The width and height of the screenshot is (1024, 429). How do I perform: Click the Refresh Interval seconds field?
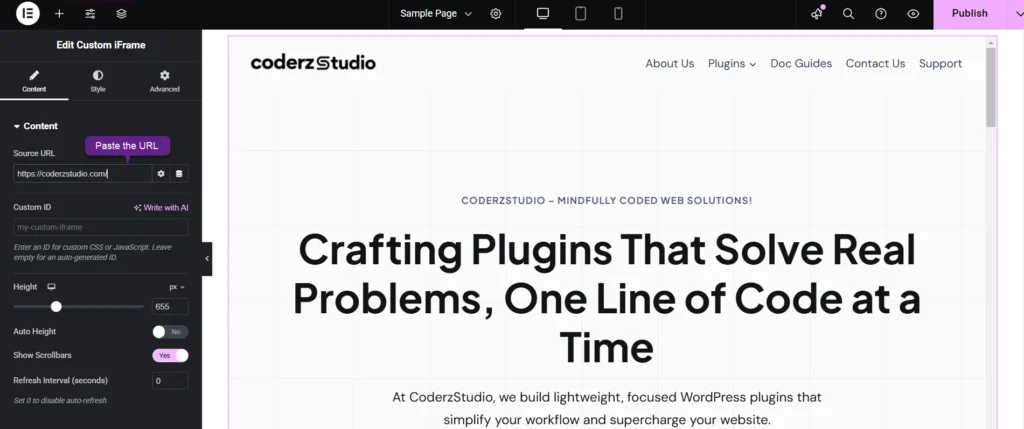point(170,381)
